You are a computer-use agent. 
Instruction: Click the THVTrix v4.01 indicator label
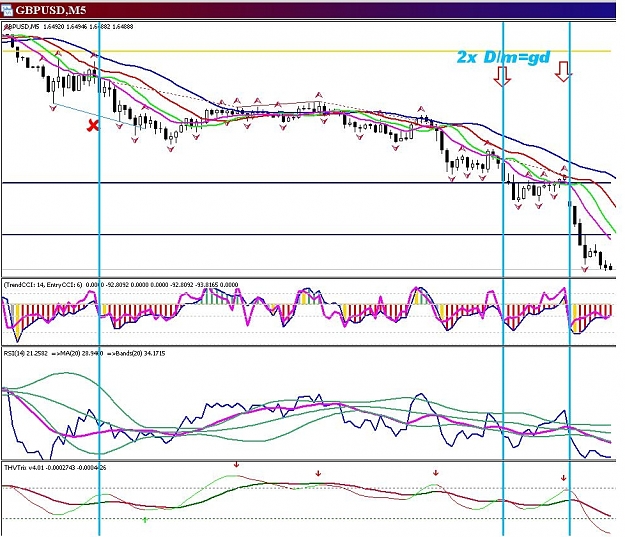(x=55, y=467)
